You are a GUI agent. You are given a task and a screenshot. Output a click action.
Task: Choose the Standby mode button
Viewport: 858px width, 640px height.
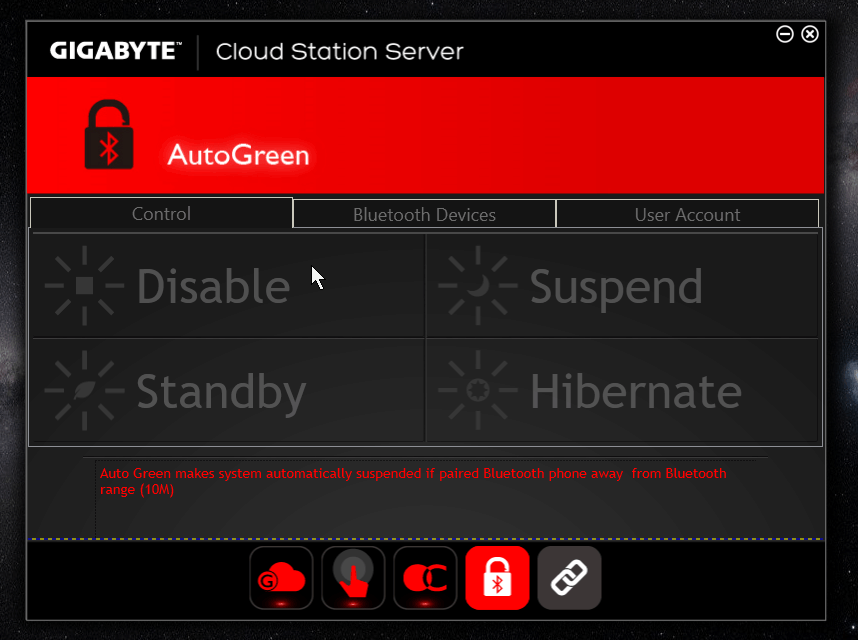[228, 391]
